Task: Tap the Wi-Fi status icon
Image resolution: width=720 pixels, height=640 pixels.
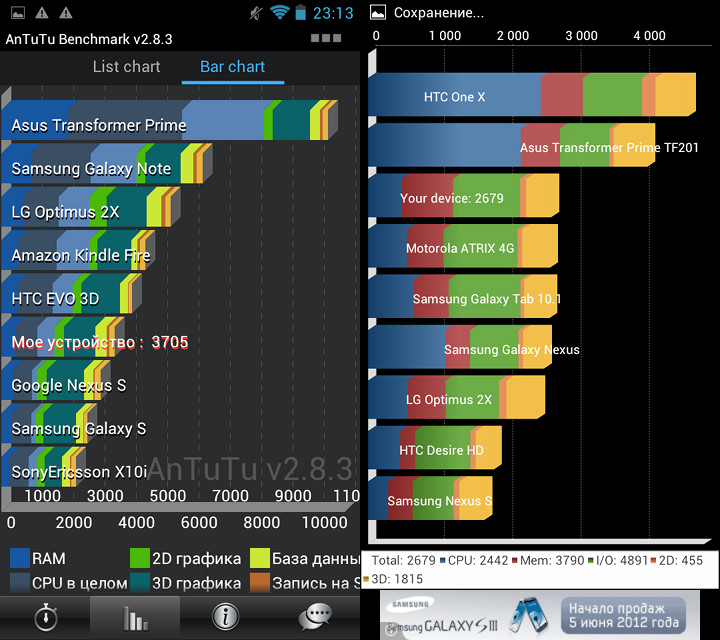Action: click(279, 12)
